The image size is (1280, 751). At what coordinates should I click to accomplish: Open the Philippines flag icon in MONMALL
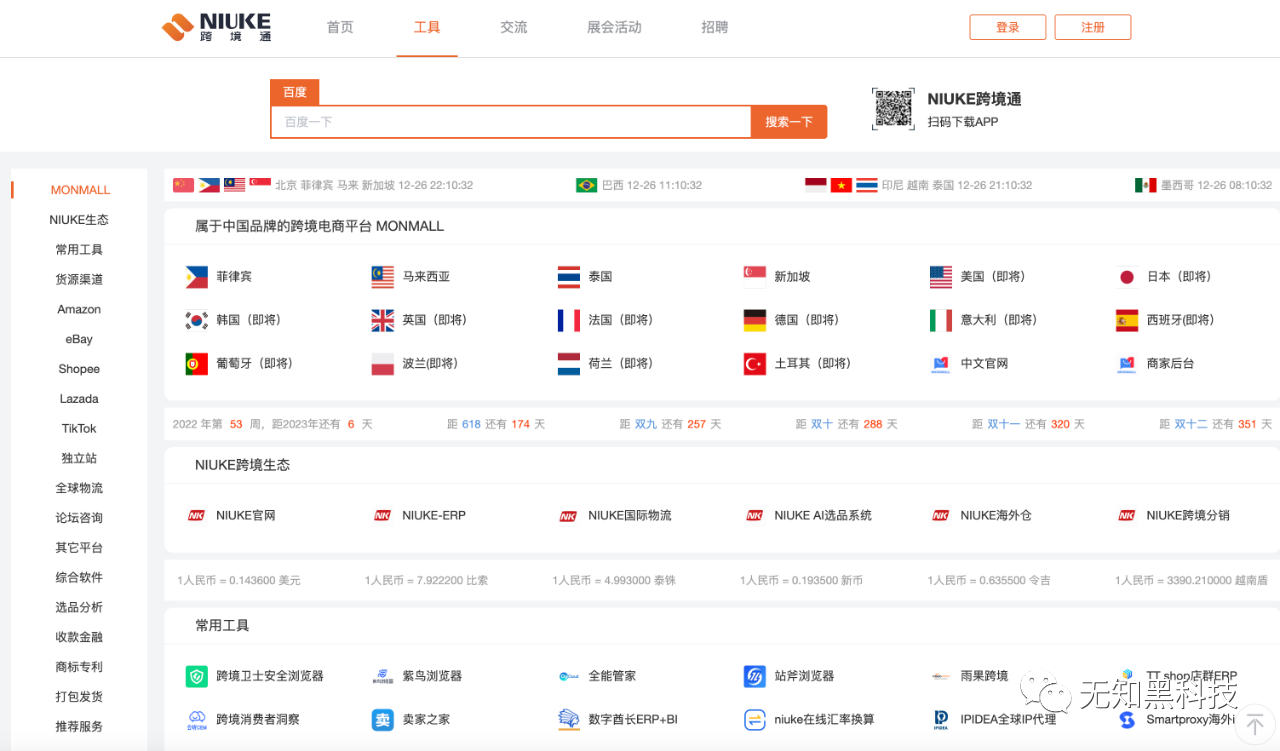coord(197,277)
